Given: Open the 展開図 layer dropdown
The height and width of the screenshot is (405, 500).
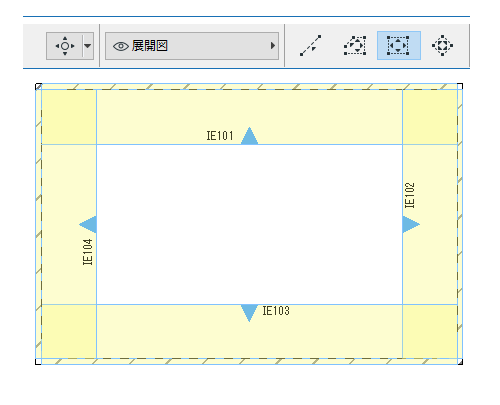Looking at the screenshot, I should (192, 46).
